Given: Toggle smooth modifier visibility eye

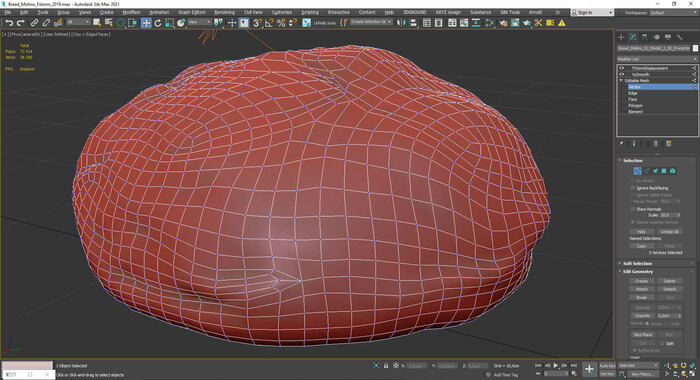Looking at the screenshot, I should point(621,75).
